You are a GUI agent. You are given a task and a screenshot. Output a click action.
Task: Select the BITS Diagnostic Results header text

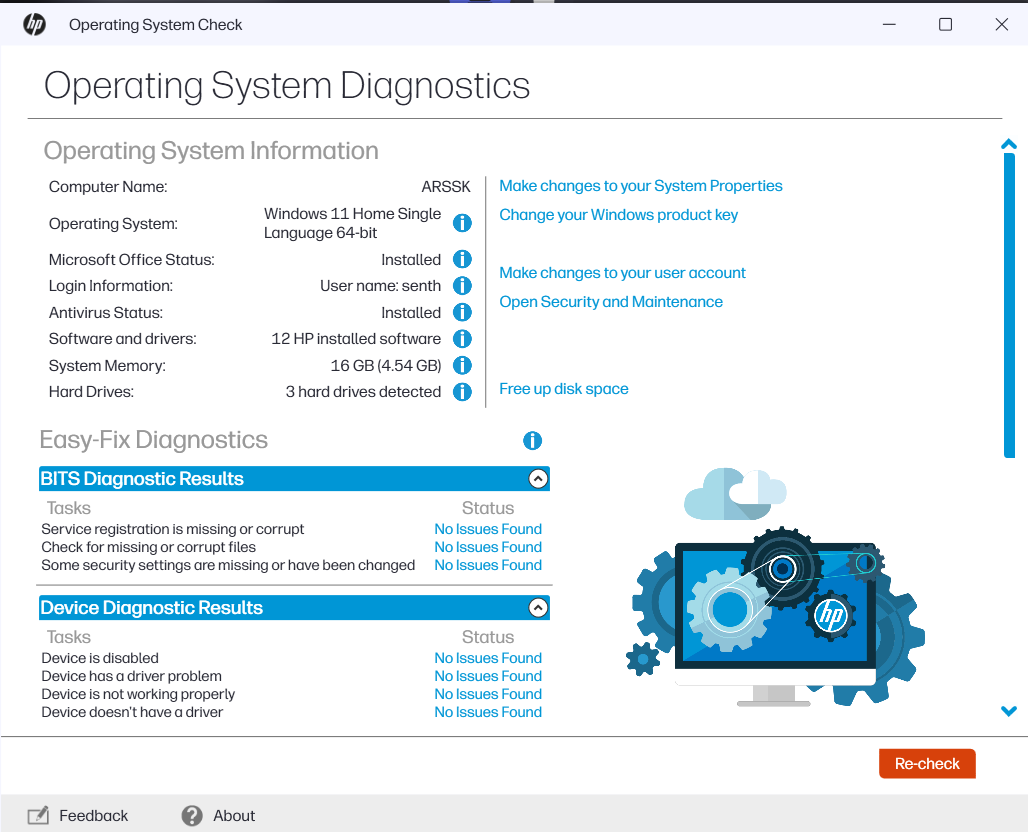click(142, 479)
